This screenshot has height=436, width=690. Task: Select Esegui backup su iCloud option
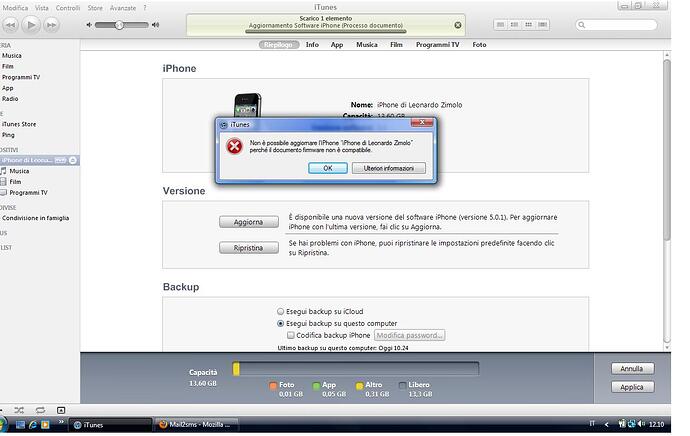(x=281, y=311)
